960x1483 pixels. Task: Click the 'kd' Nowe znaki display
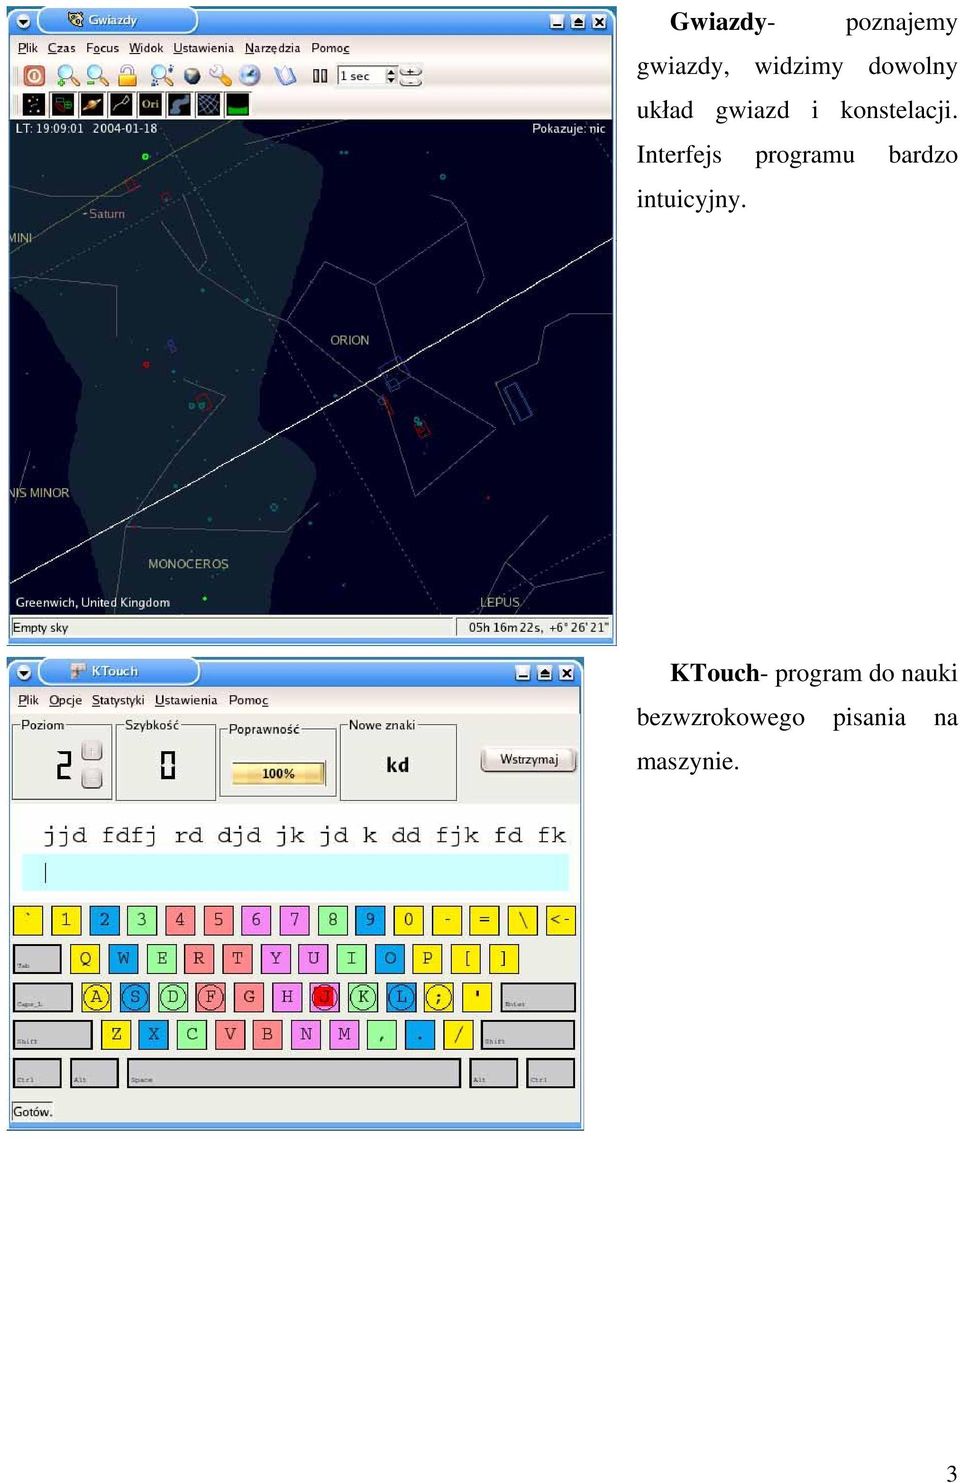coord(398,765)
